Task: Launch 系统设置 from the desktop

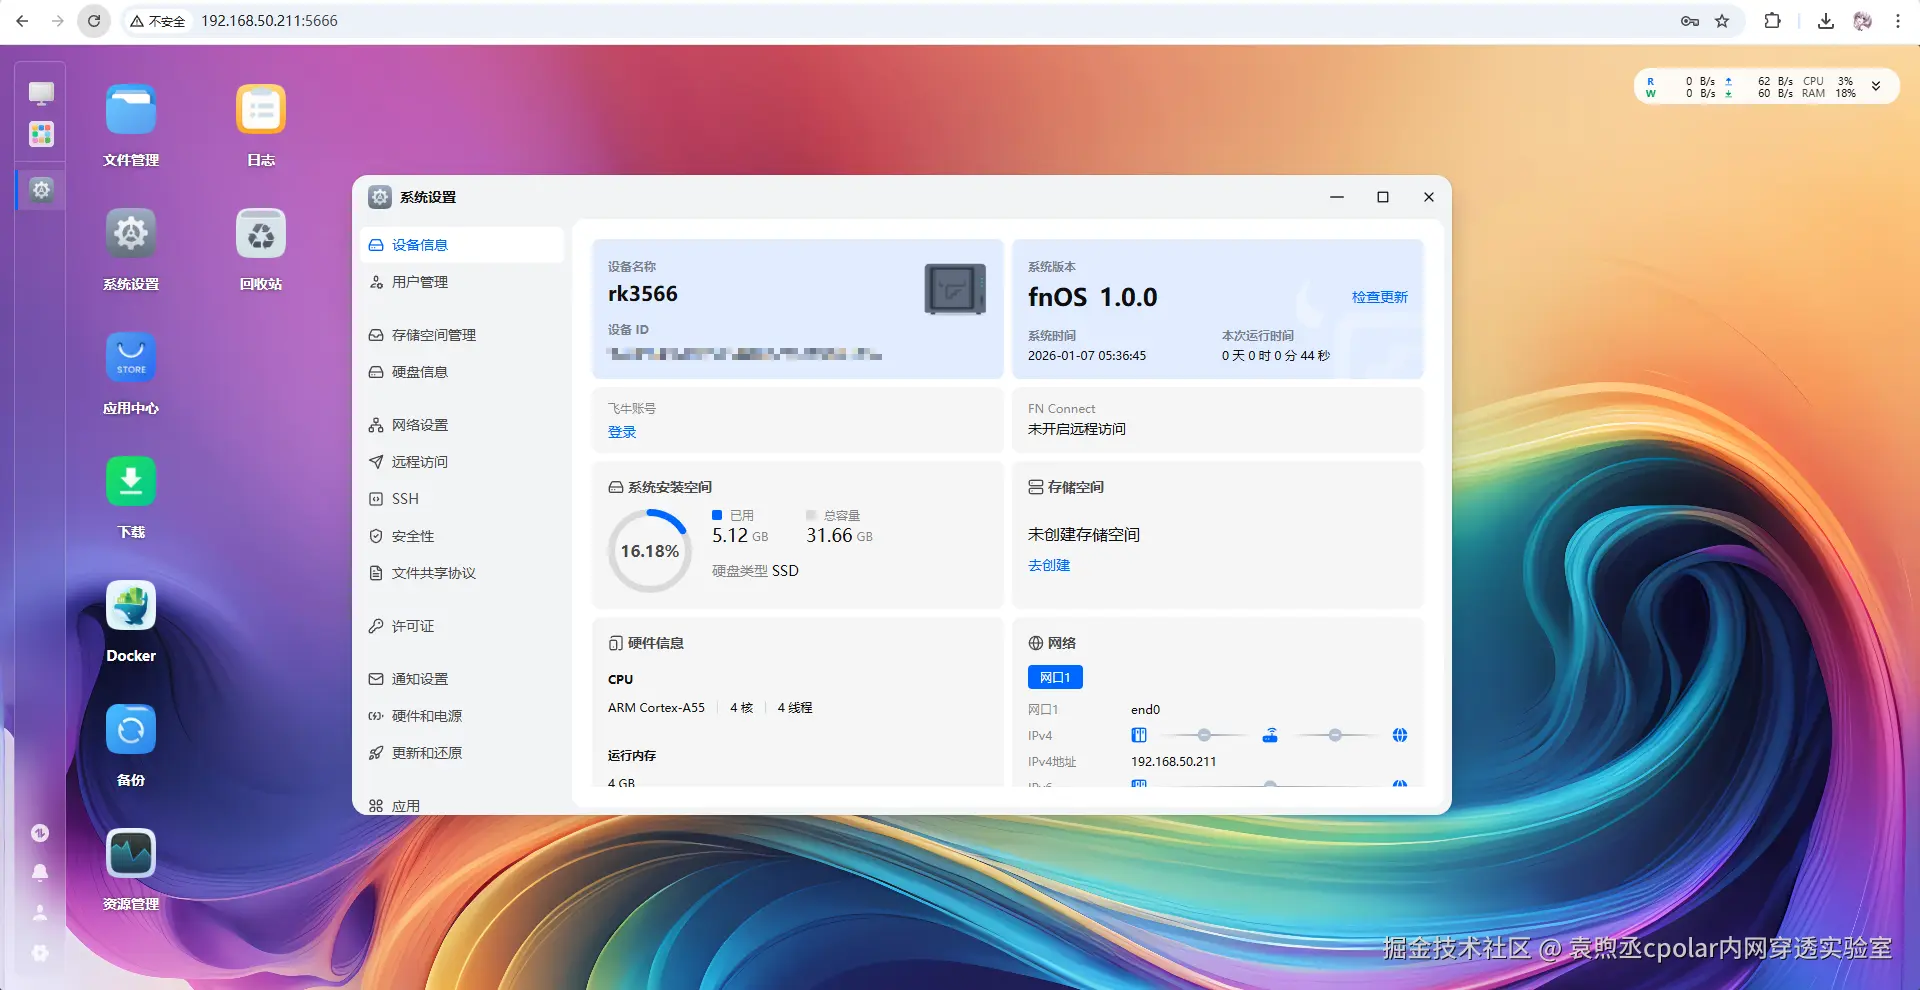Action: pyautogui.click(x=131, y=234)
